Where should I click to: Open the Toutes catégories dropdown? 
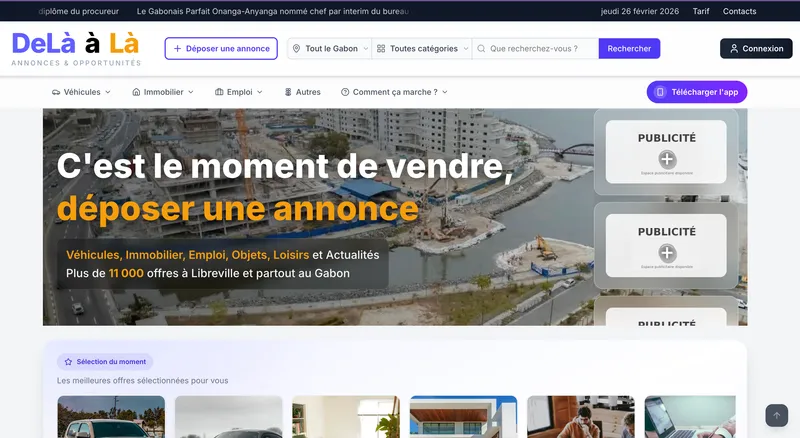(422, 48)
